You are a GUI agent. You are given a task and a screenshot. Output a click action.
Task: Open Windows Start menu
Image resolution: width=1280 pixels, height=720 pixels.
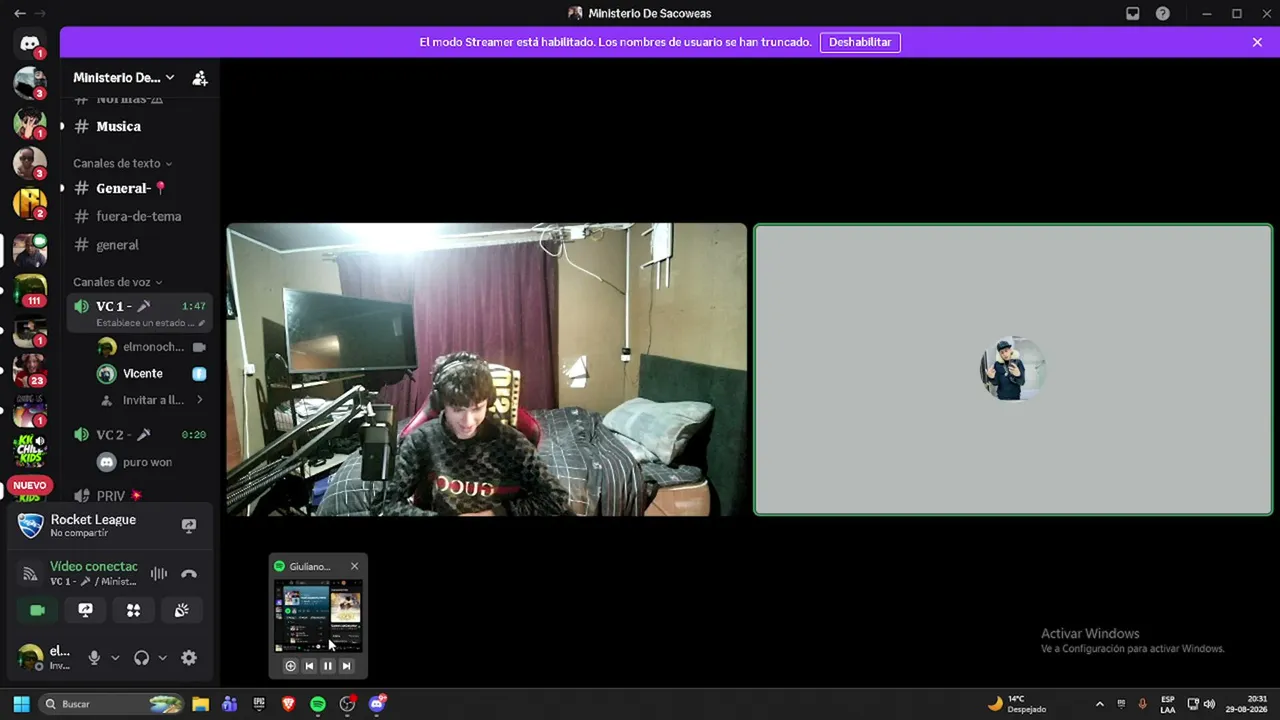[21, 704]
